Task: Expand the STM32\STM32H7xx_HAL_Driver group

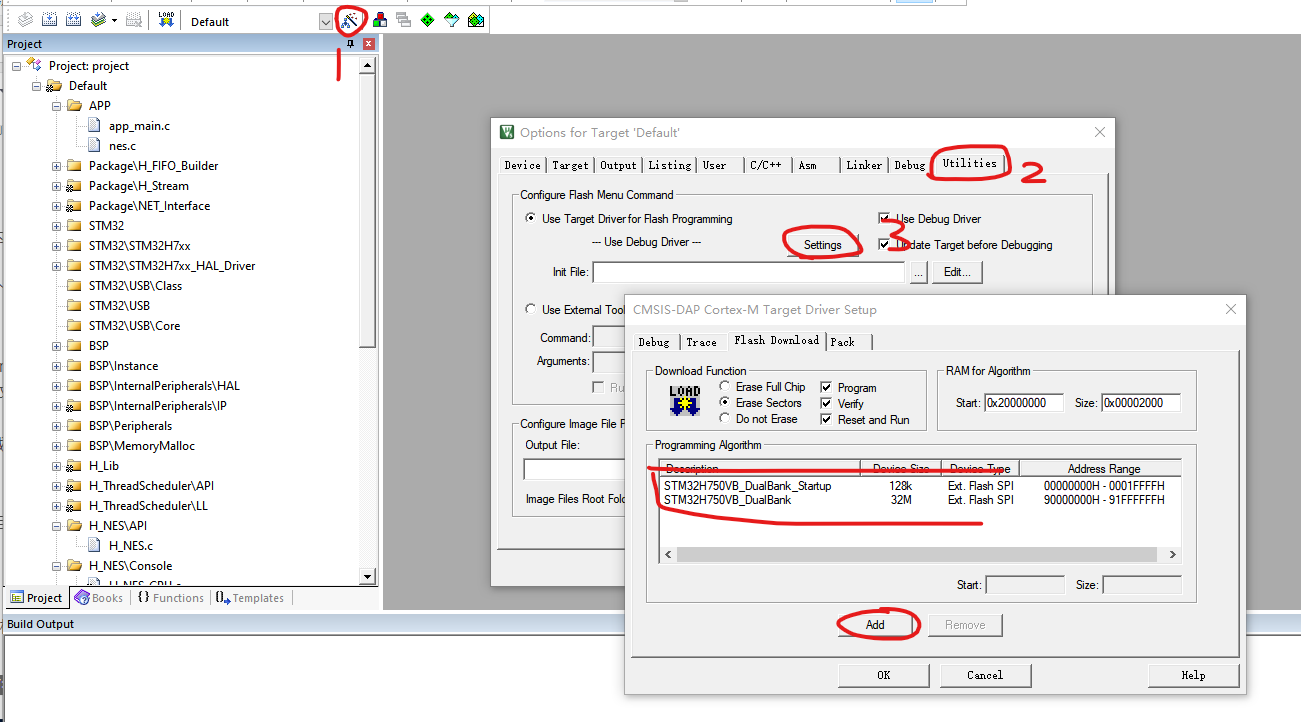Action: 57,266
